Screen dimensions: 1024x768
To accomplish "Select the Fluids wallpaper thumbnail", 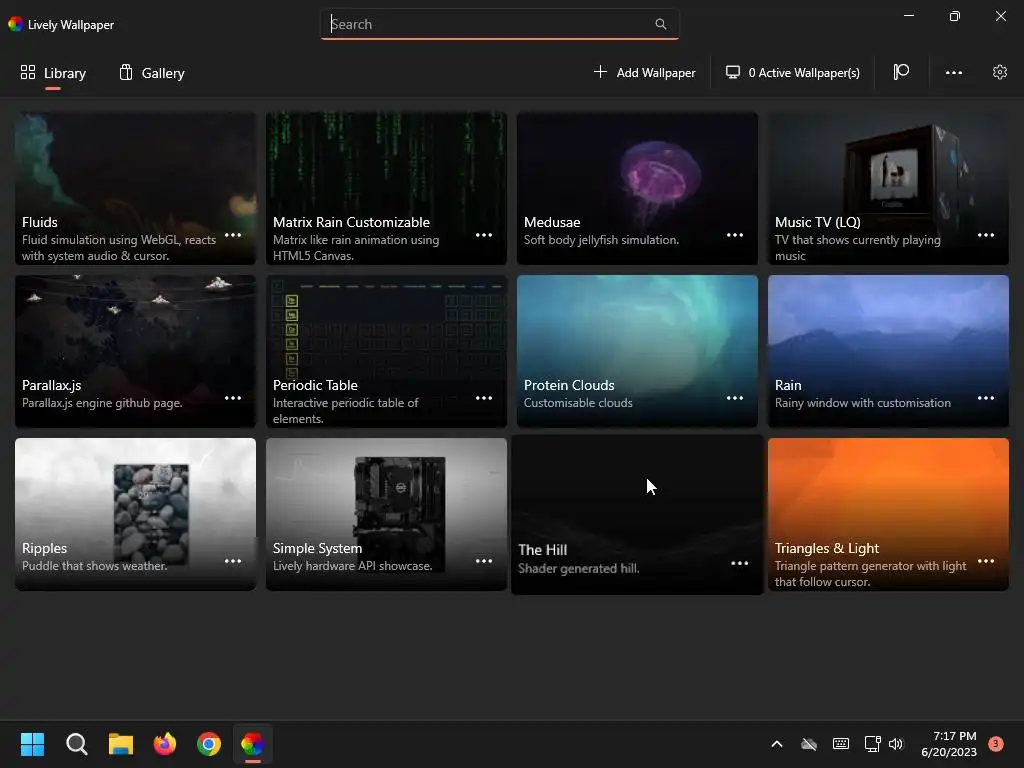I will 135,188.
